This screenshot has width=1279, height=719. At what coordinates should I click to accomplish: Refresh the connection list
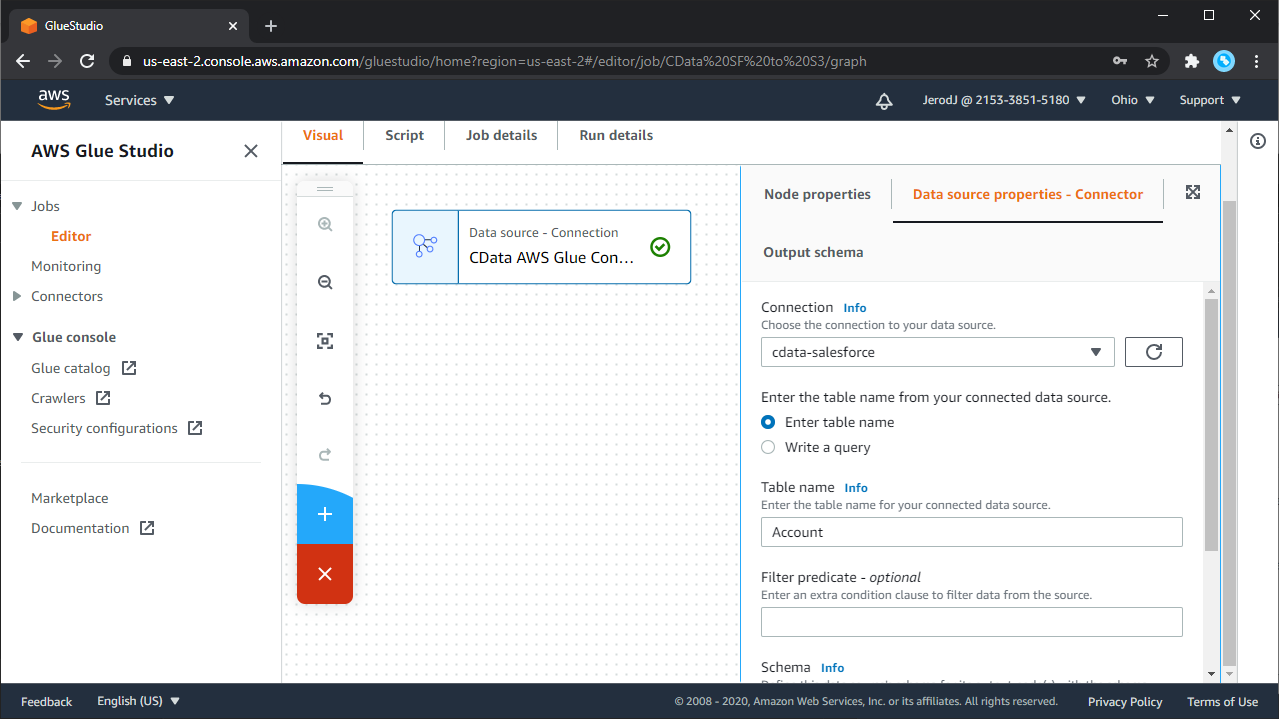pyautogui.click(x=1153, y=352)
